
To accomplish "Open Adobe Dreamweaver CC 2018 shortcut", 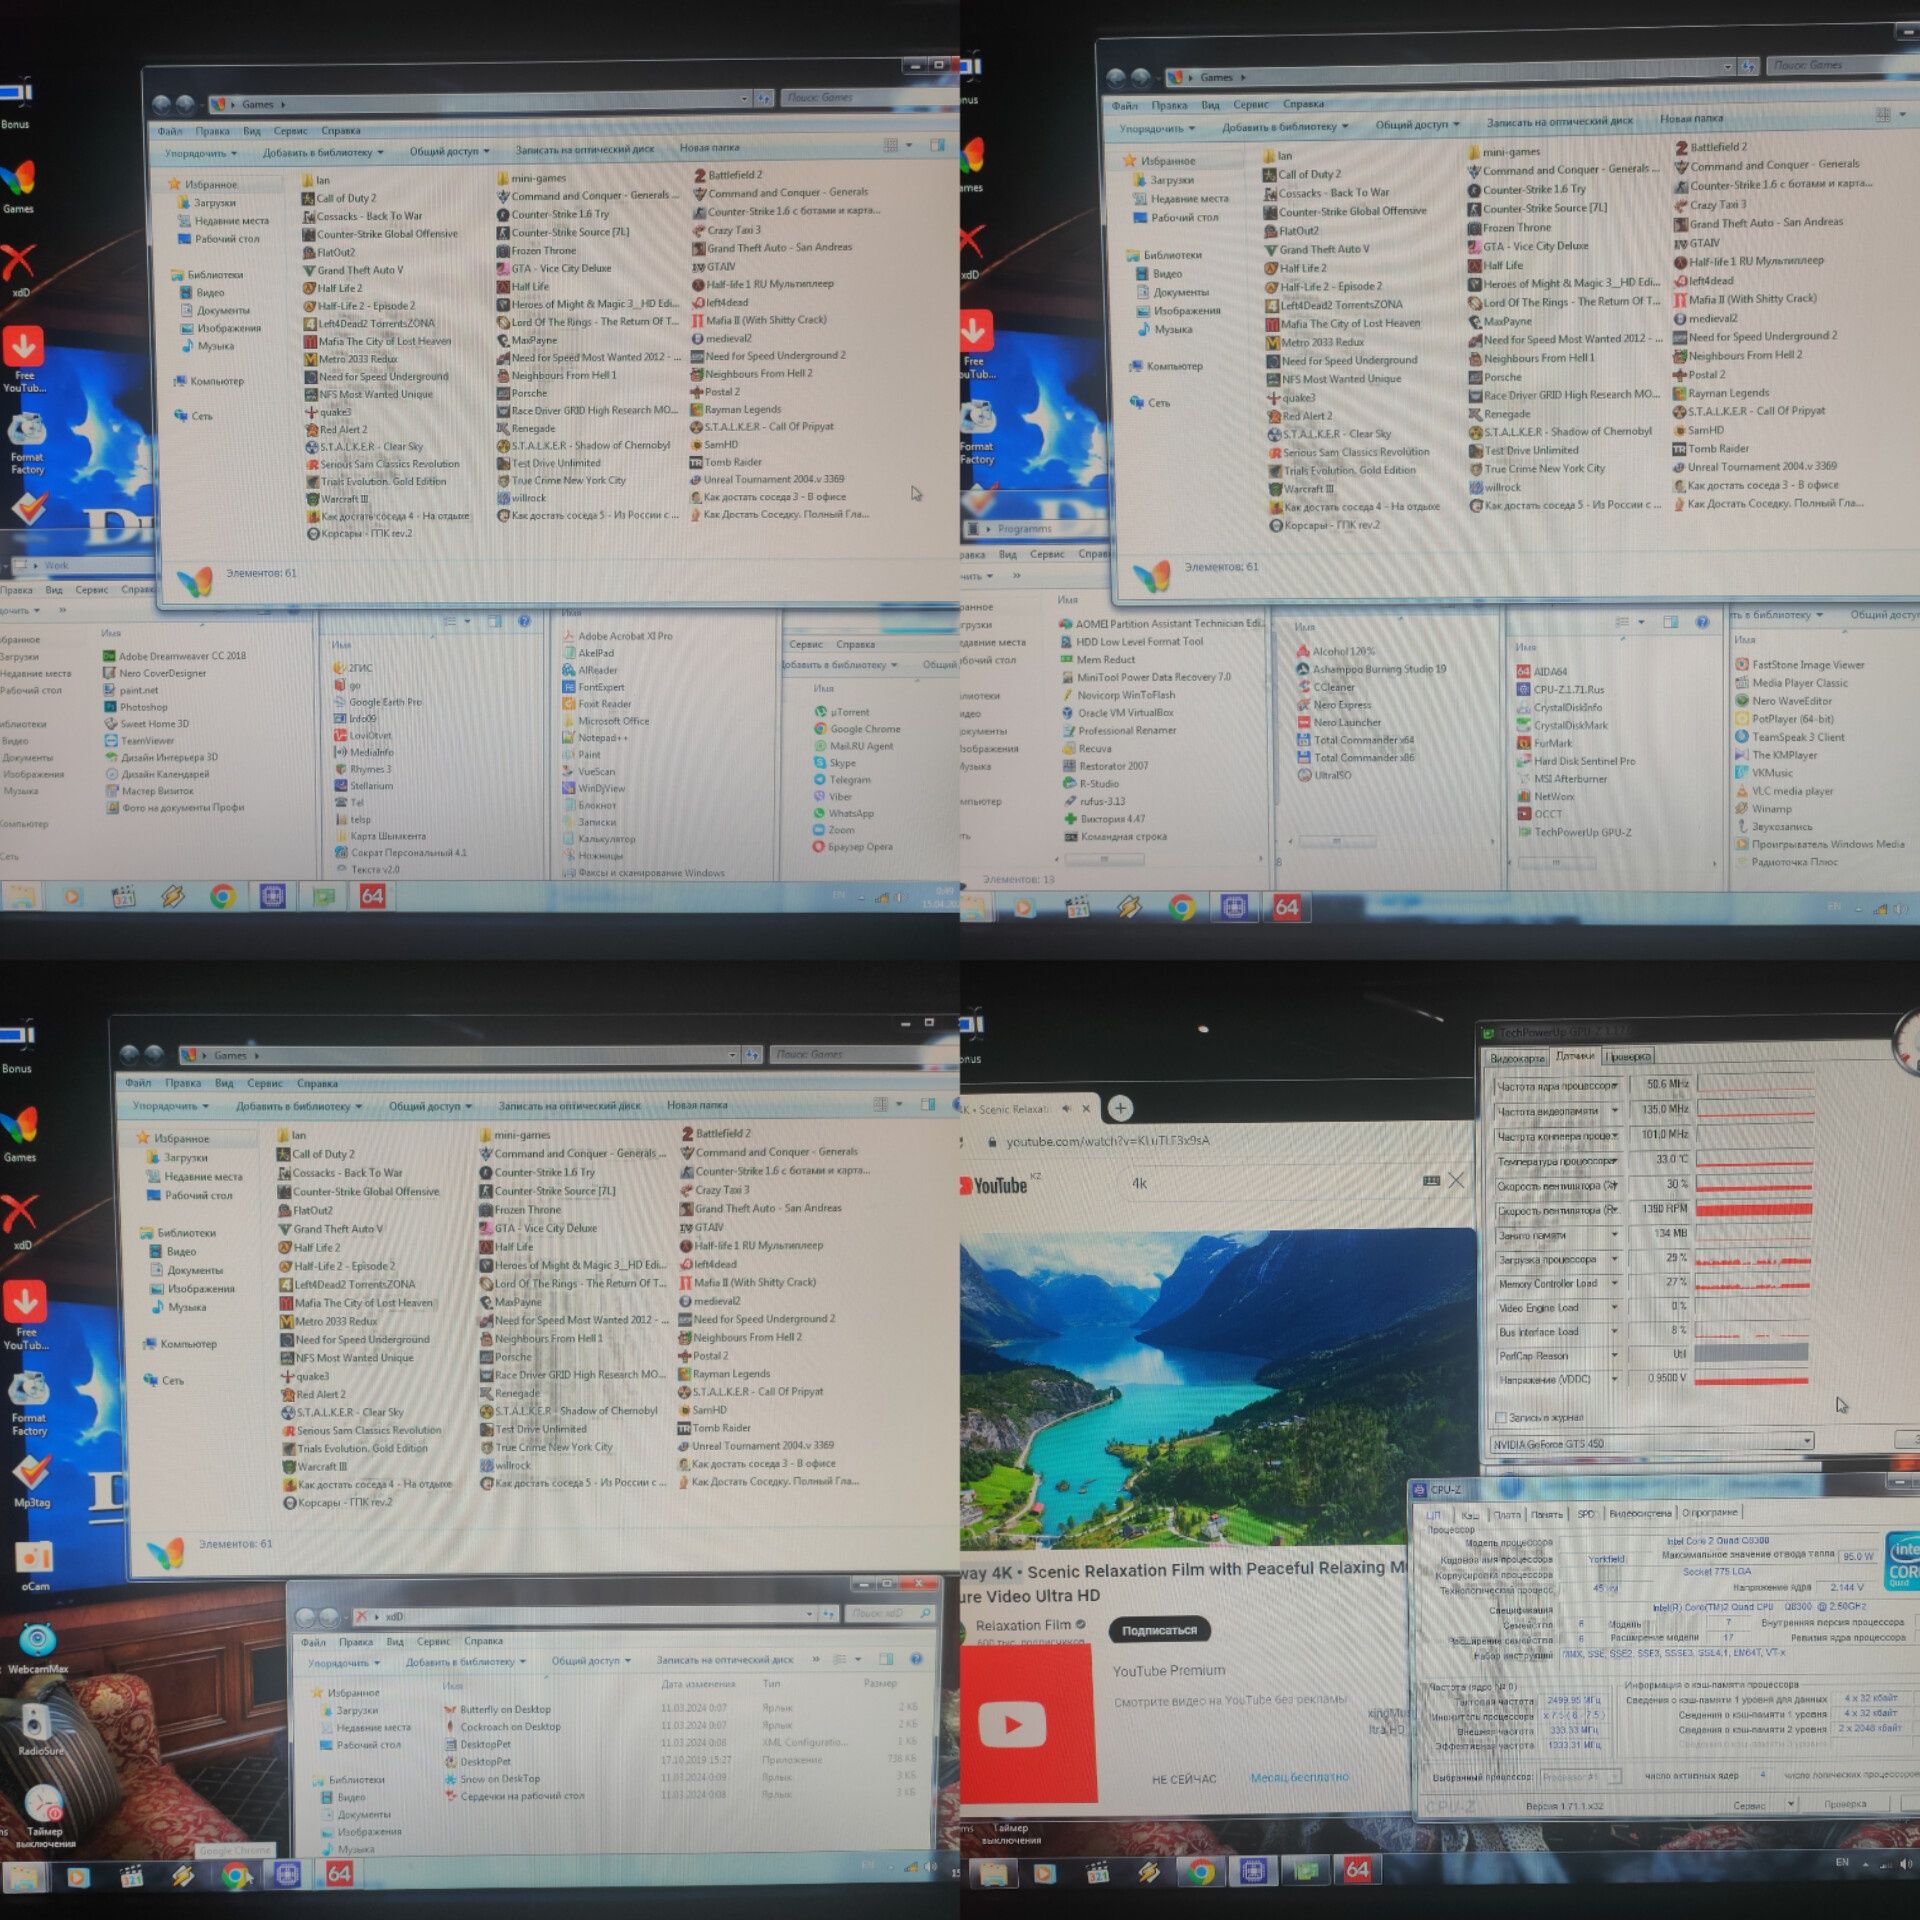I will tap(174, 656).
